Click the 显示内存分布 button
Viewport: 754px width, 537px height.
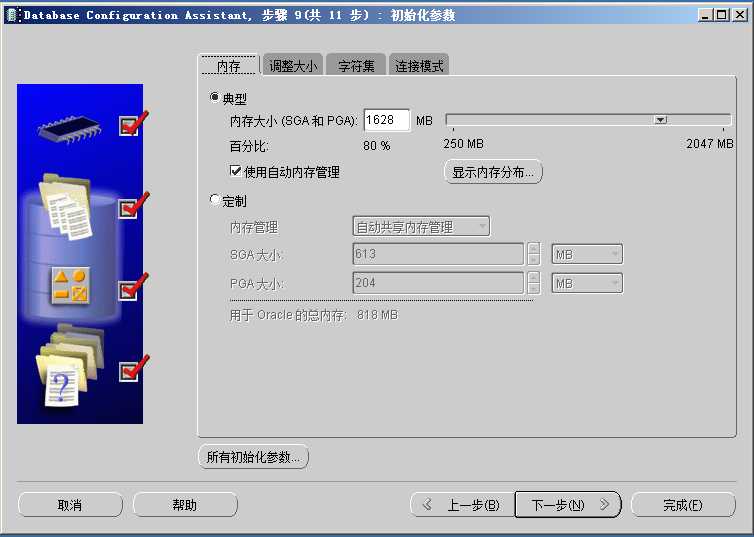coord(493,172)
